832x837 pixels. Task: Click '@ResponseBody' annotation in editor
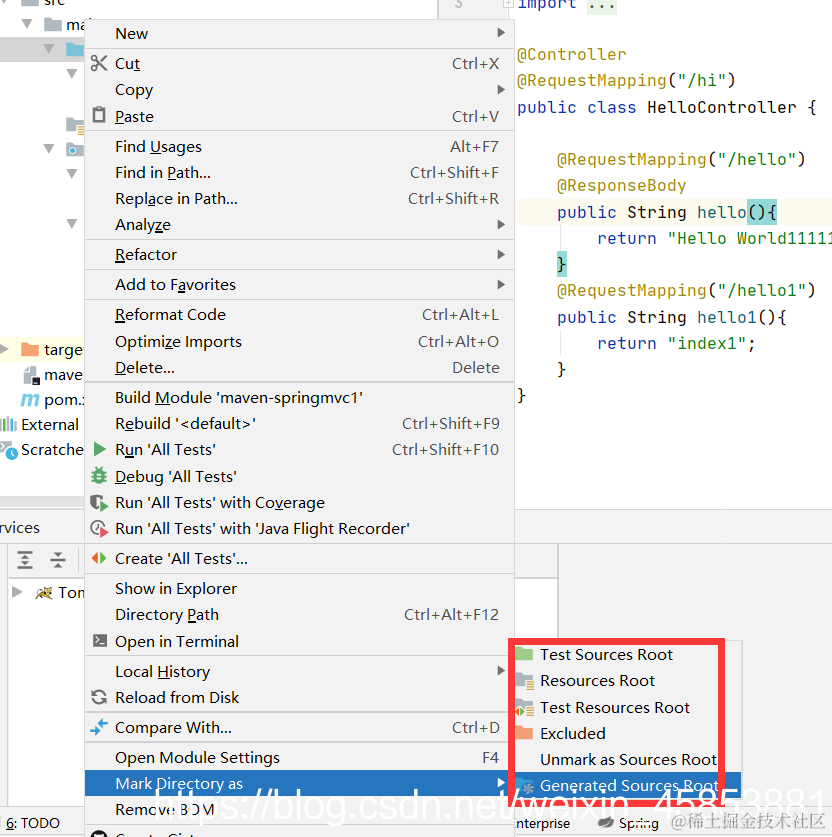pyautogui.click(x=621, y=185)
